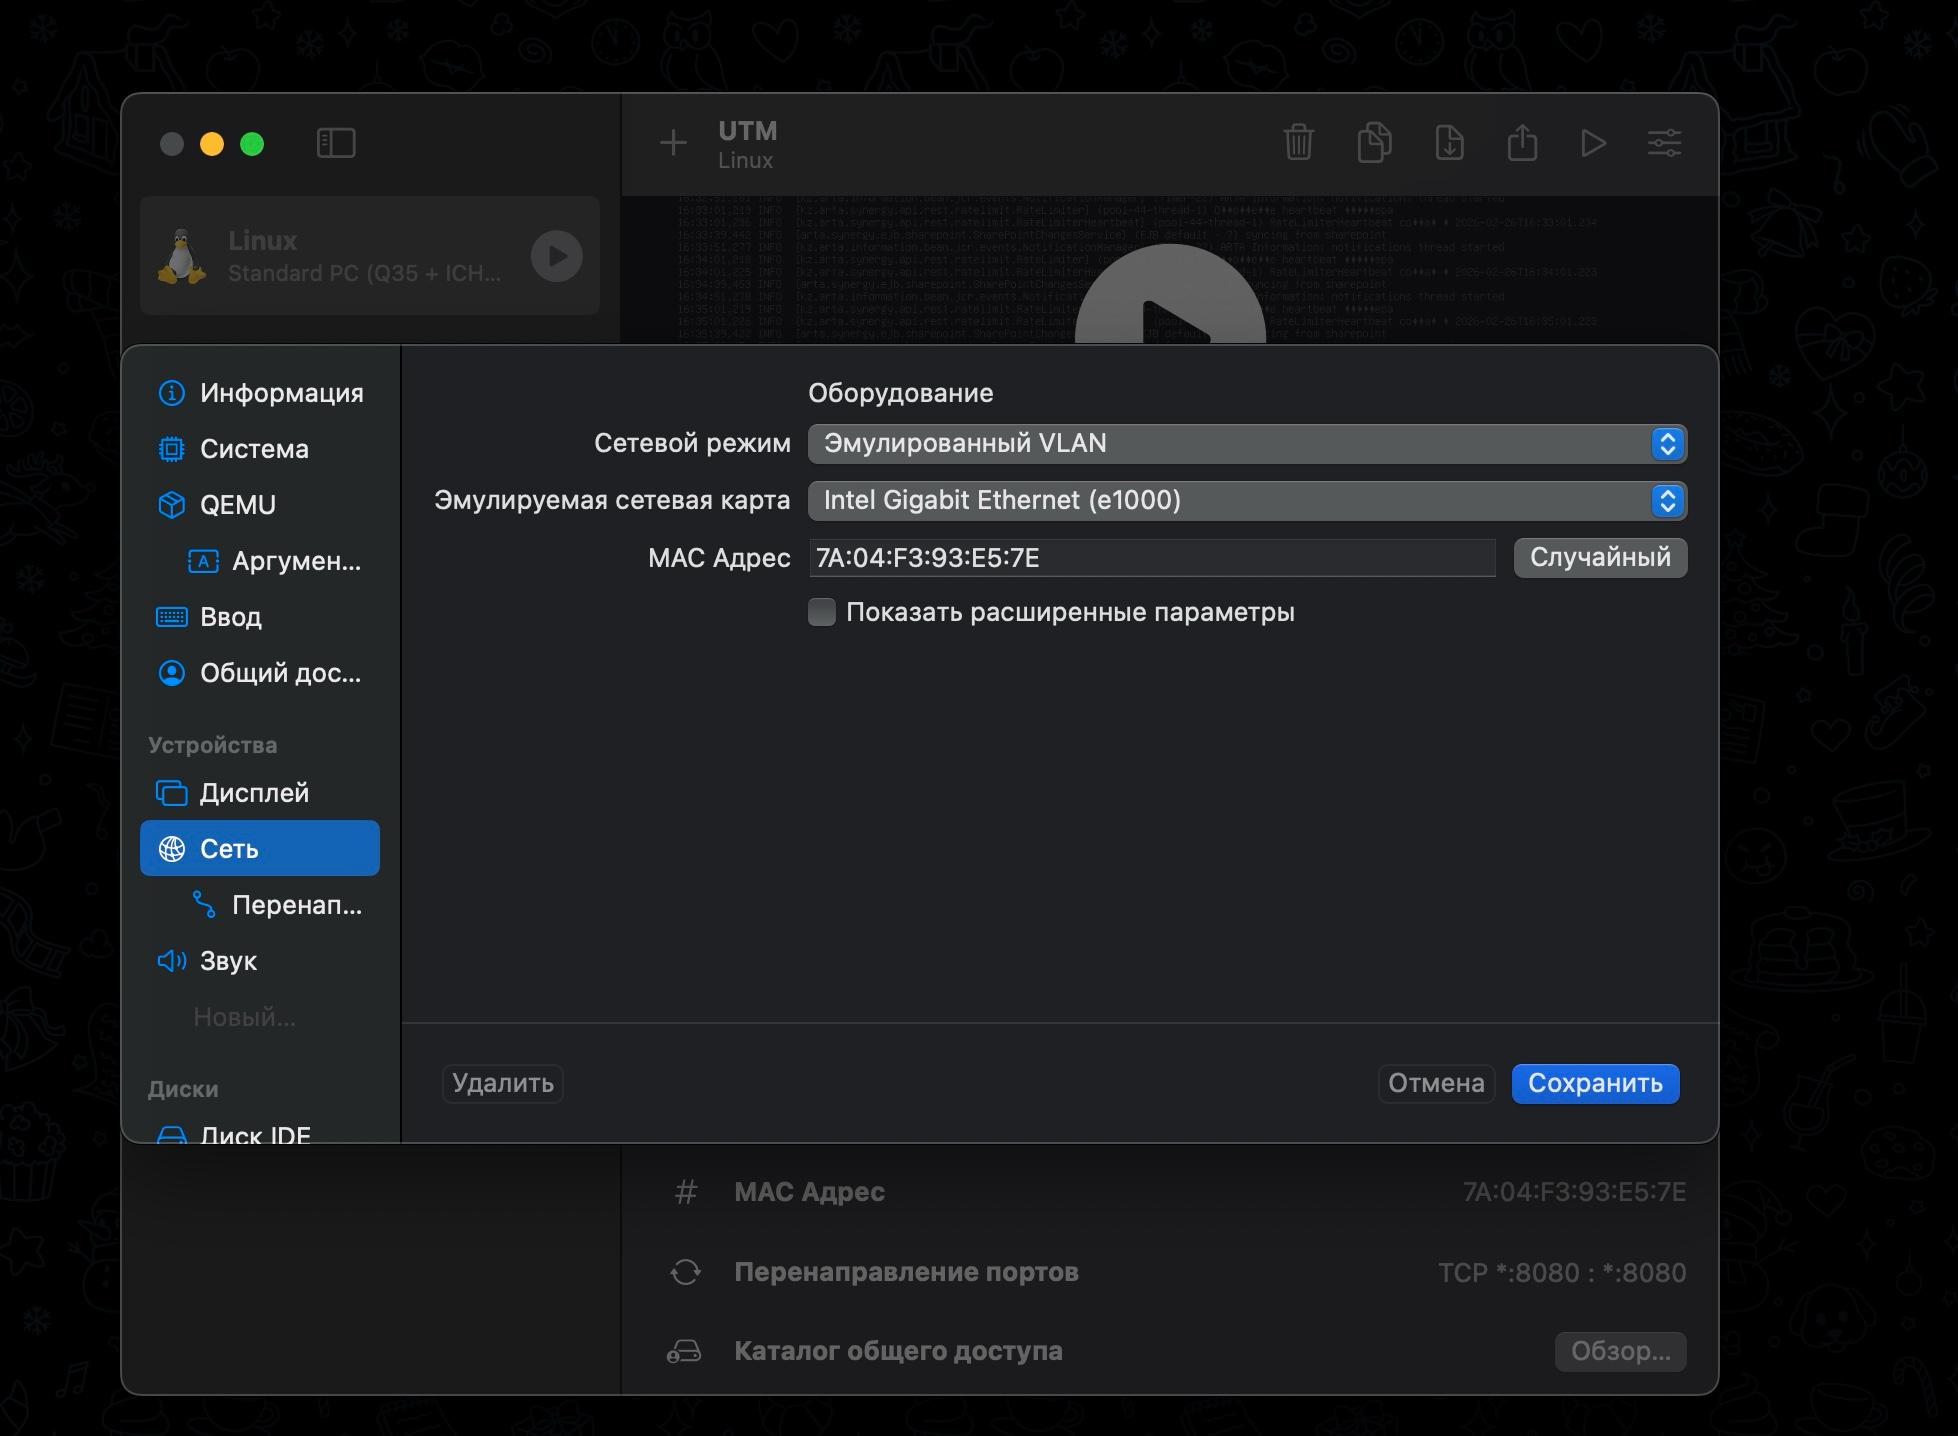Start the Linux VM from the sidebar play button
The width and height of the screenshot is (1958, 1436).
point(556,256)
